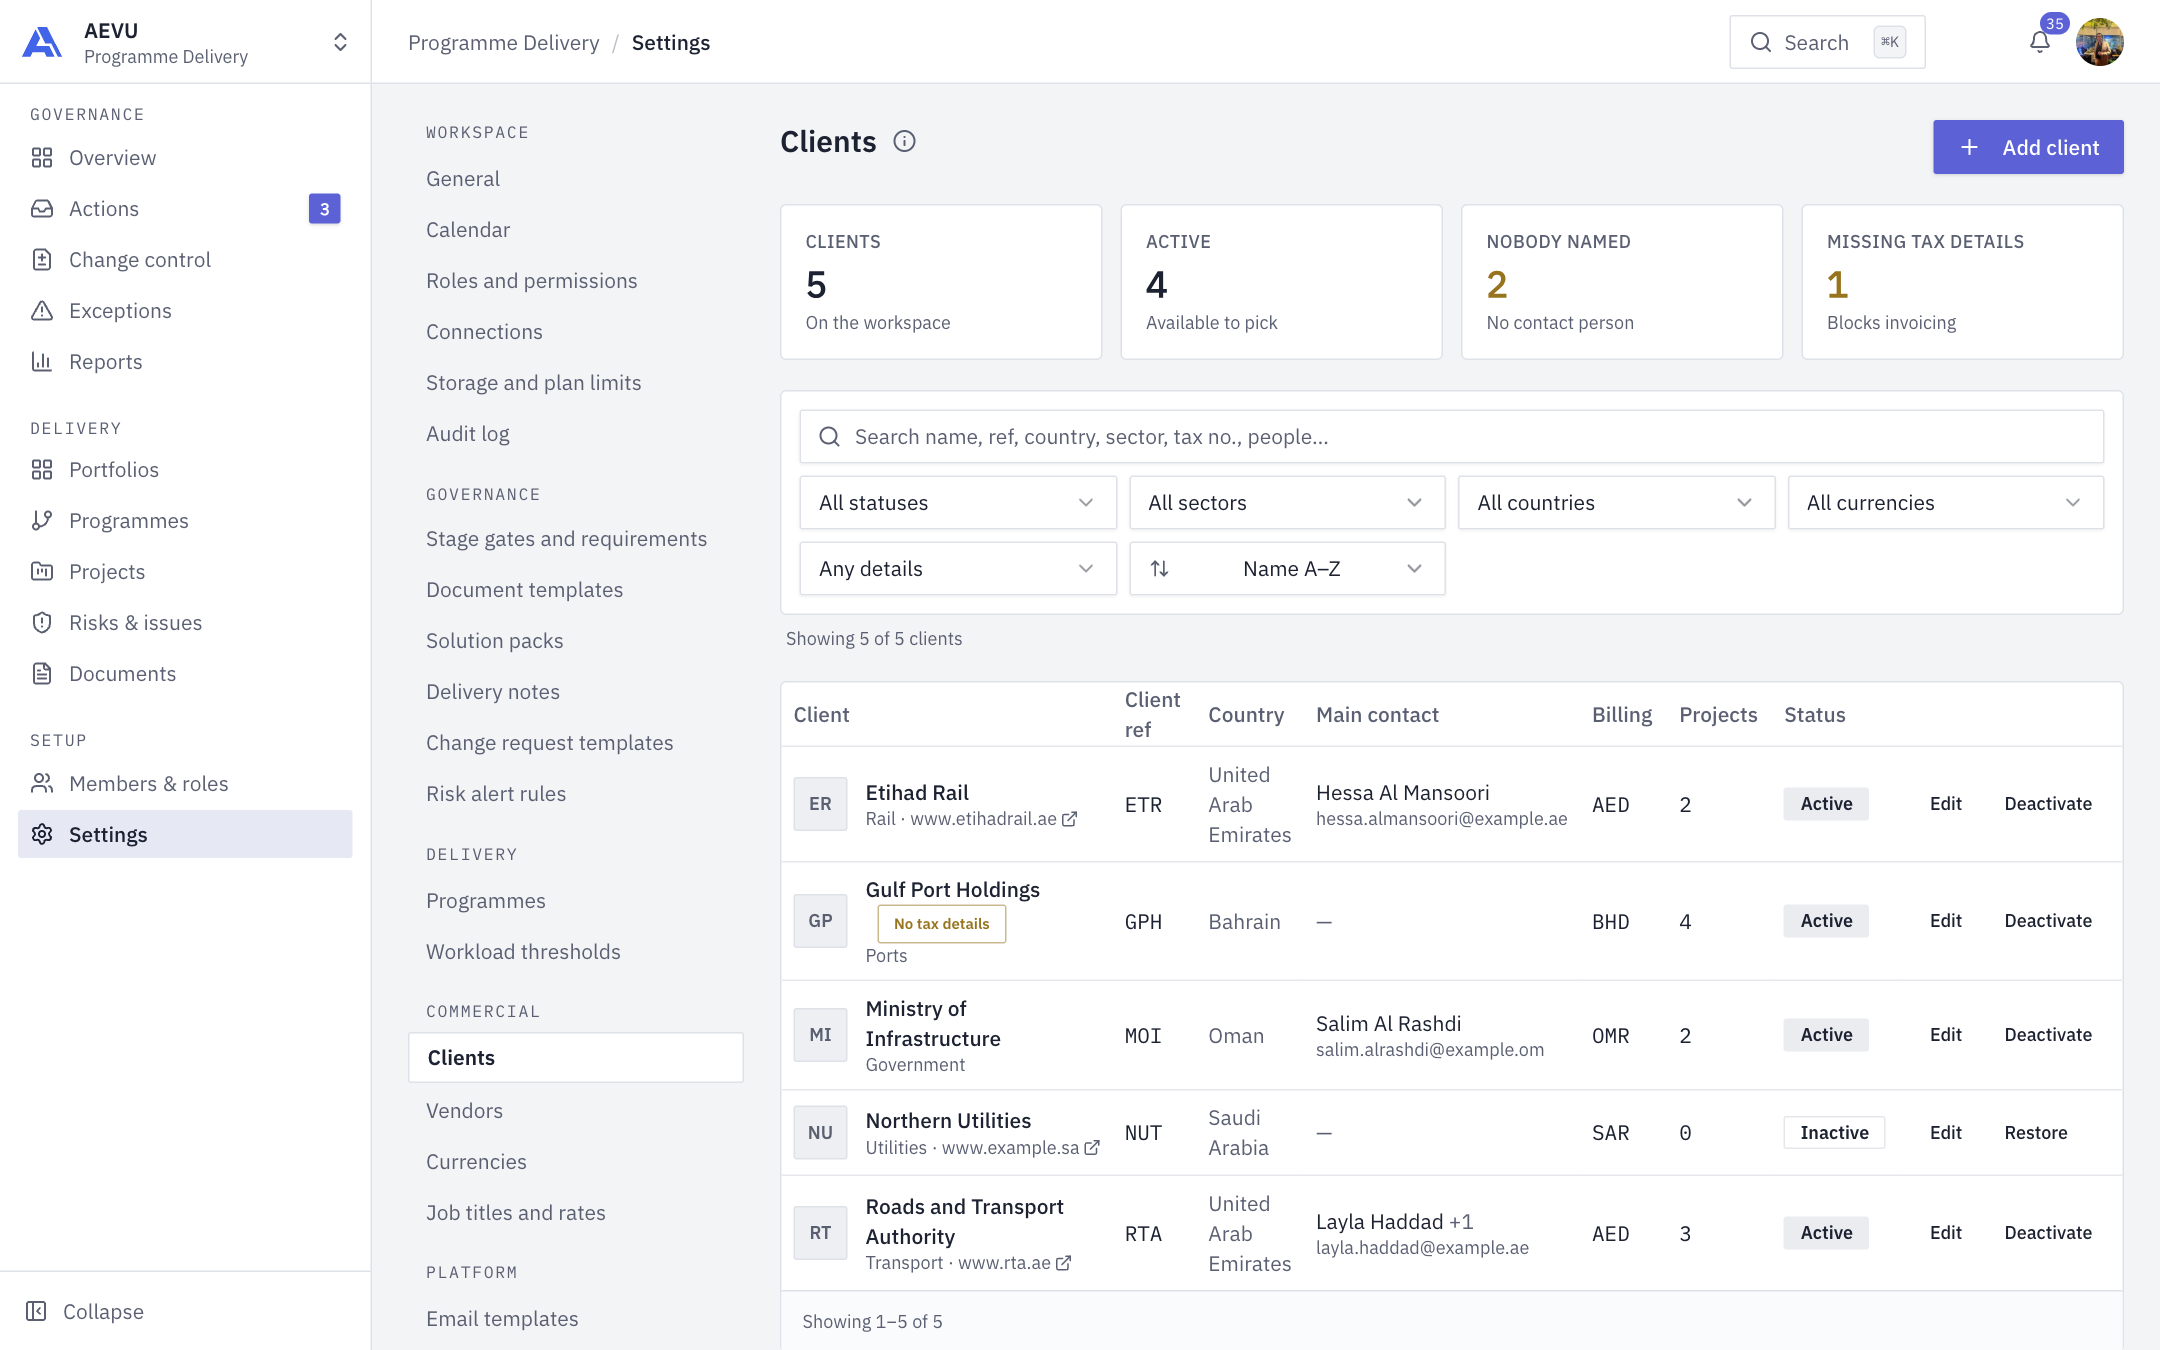2160x1350 pixels.
Task: Click the top bar Search box
Action: pos(1827,42)
